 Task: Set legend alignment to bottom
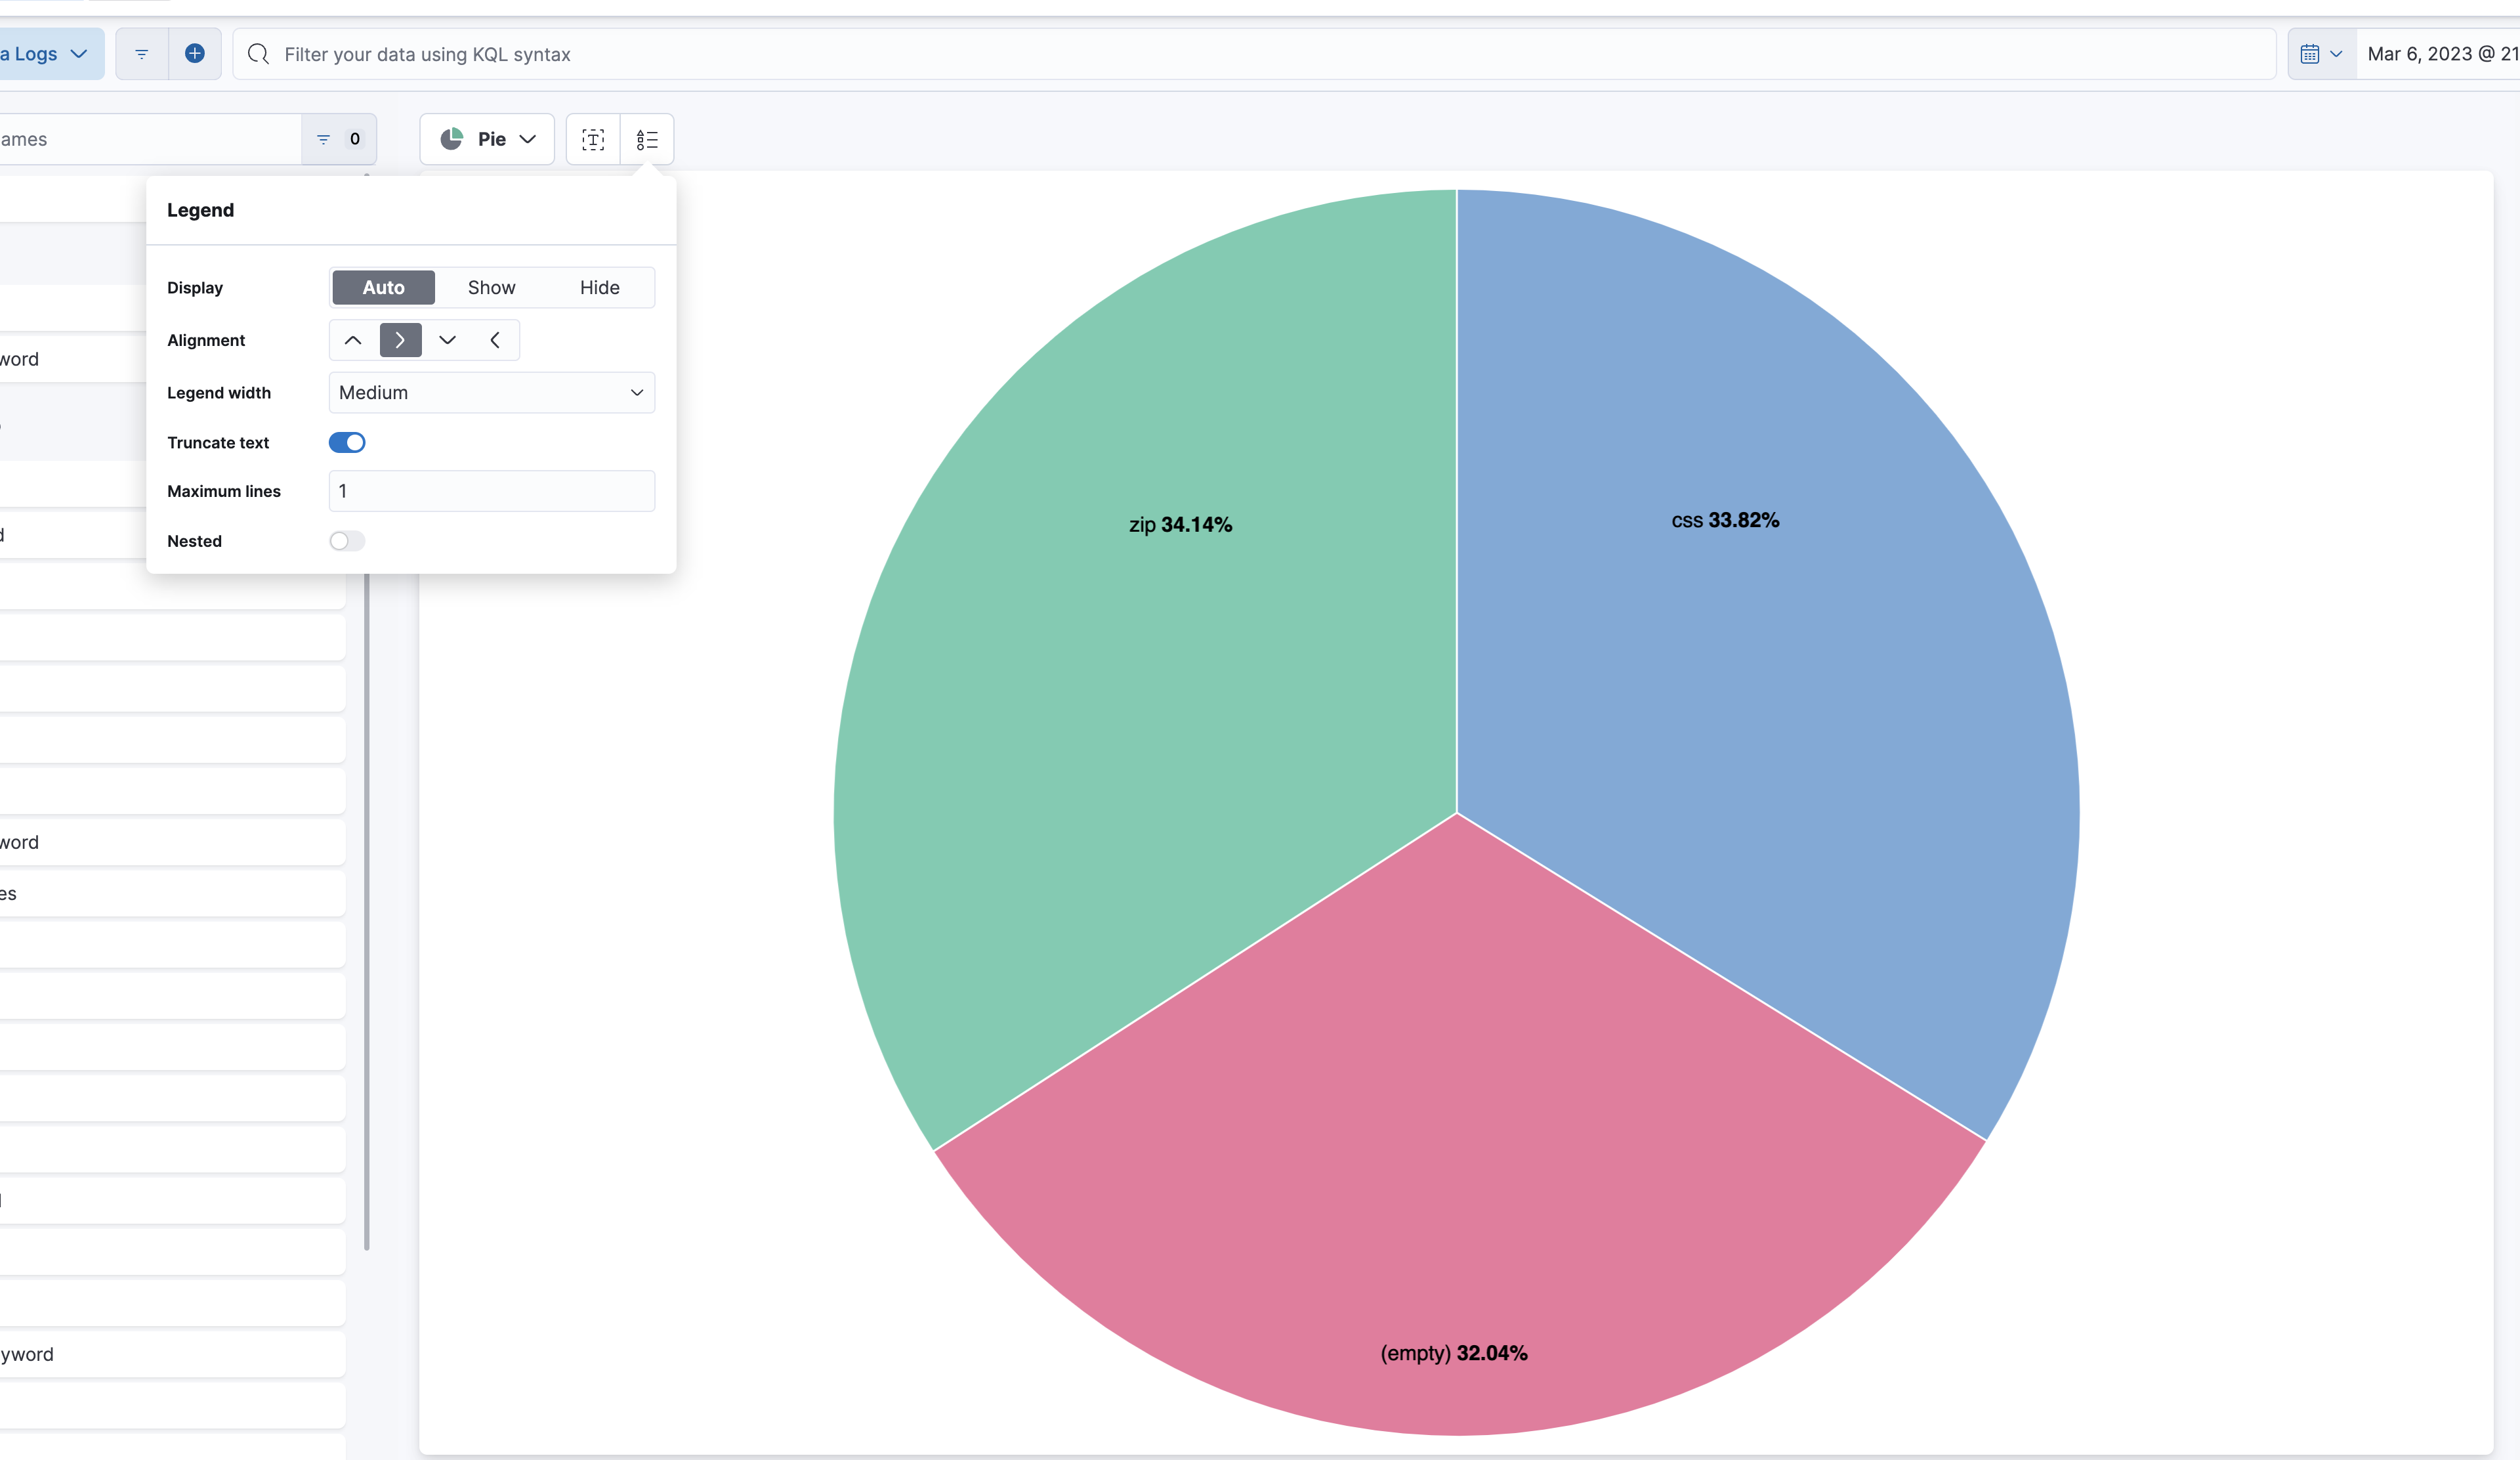(448, 340)
